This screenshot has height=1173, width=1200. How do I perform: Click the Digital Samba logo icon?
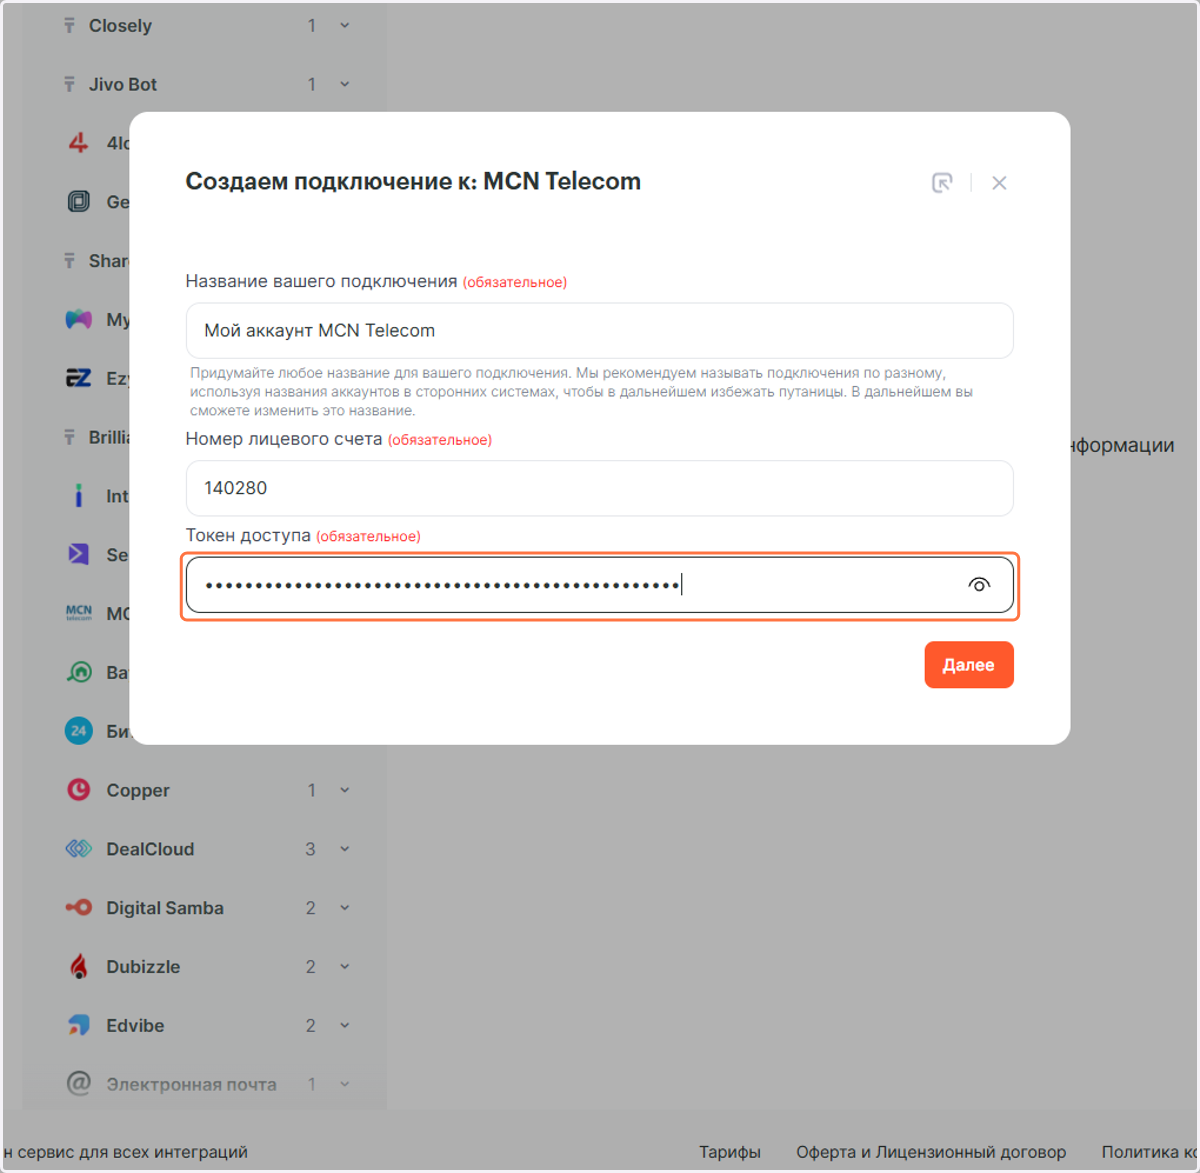(79, 908)
